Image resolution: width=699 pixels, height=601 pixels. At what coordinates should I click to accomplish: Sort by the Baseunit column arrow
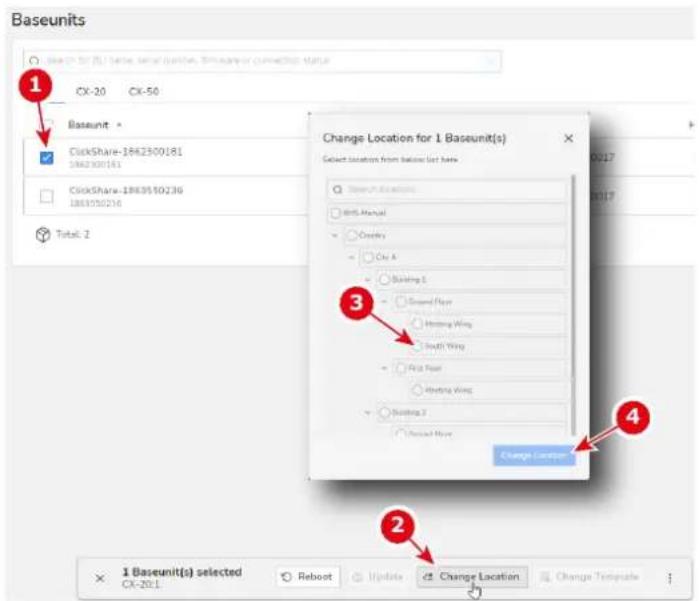[119, 125]
